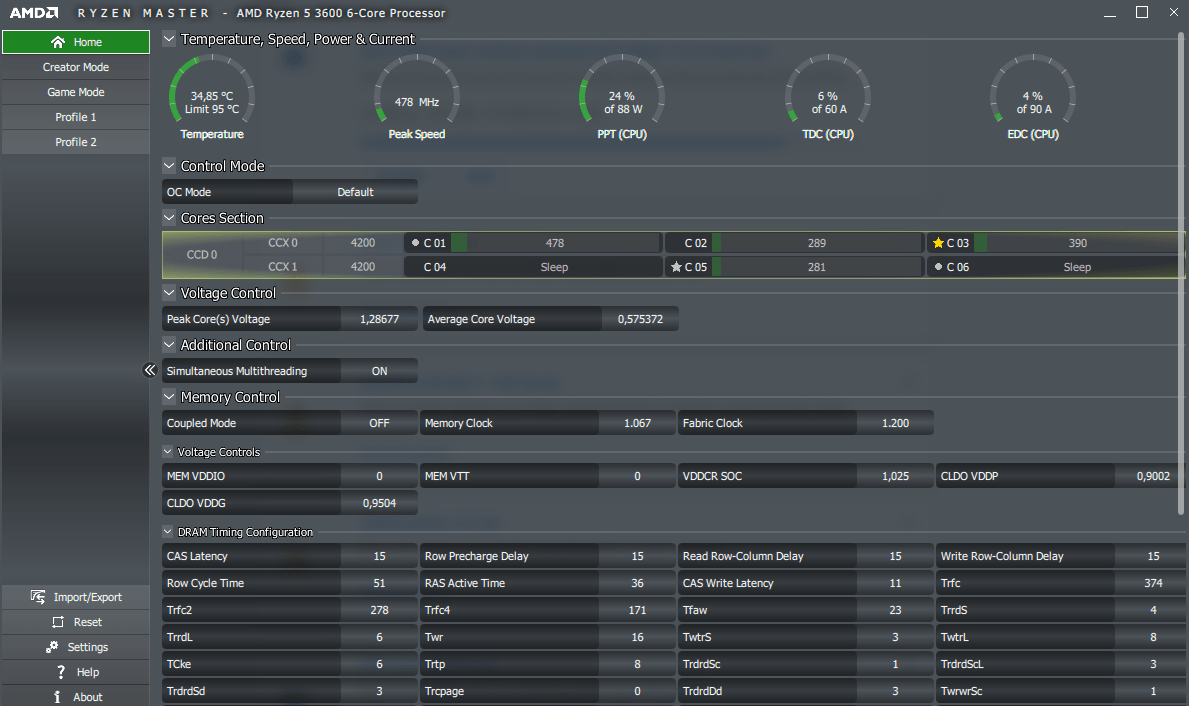Click the Memory Clock value 1.067
This screenshot has width=1189, height=706.
point(637,423)
